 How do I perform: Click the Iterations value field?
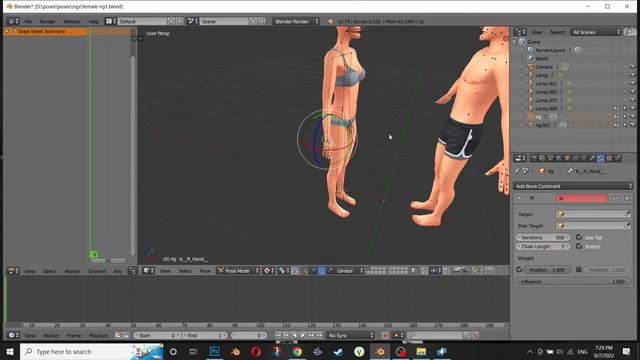click(543, 237)
